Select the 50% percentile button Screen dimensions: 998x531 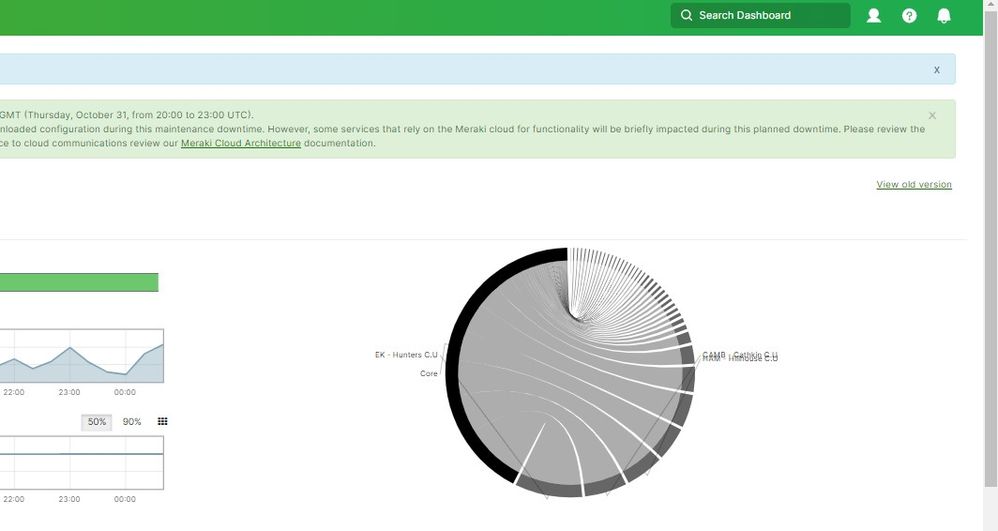pyautogui.click(x=97, y=422)
